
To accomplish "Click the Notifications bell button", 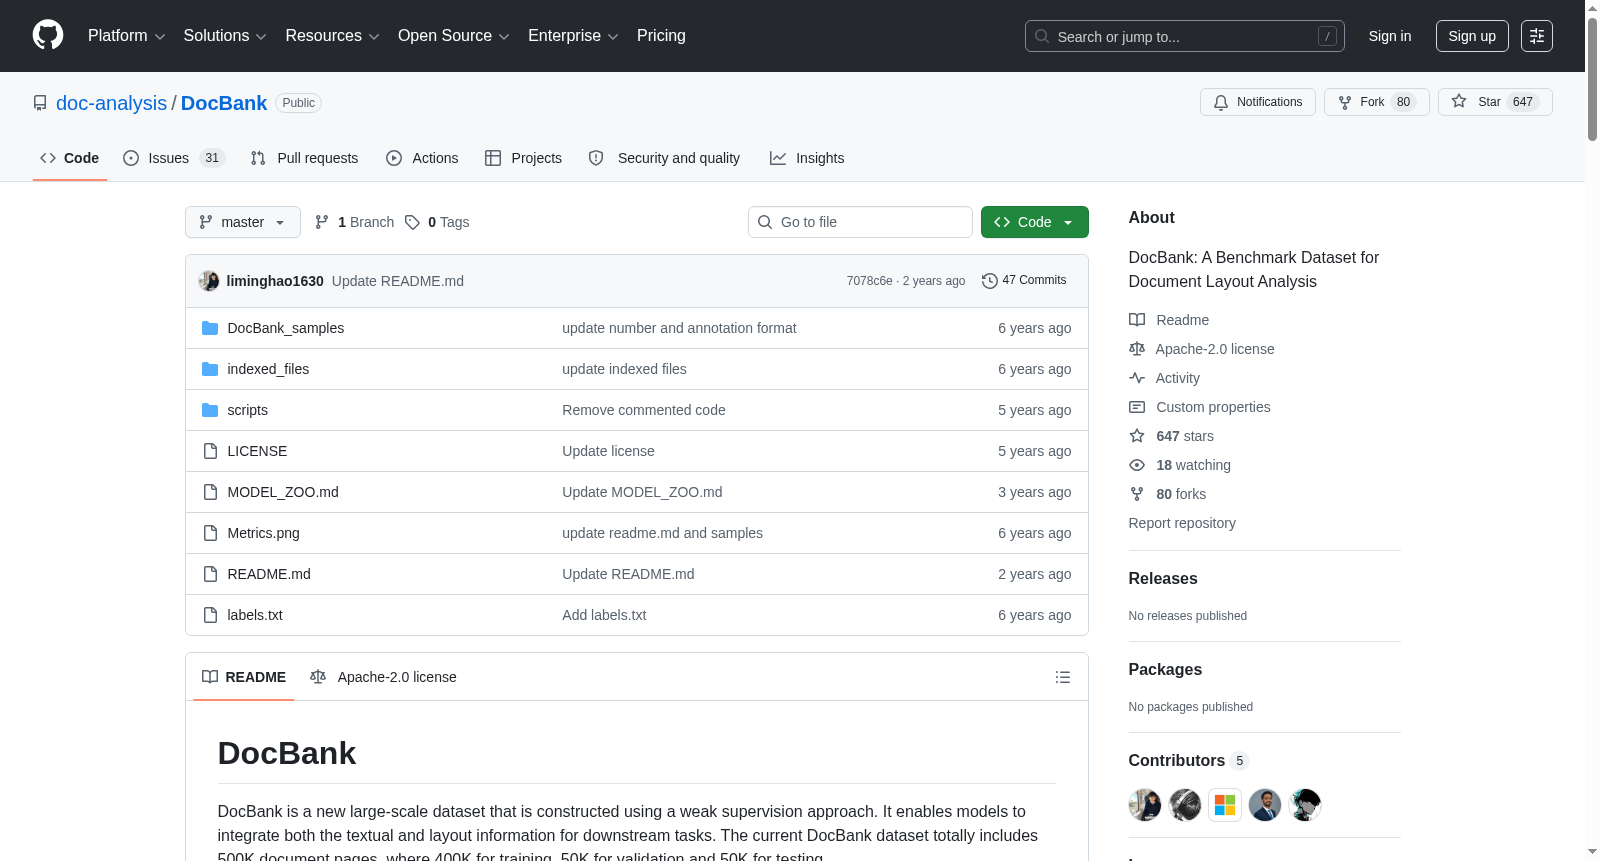I will 1258,102.
